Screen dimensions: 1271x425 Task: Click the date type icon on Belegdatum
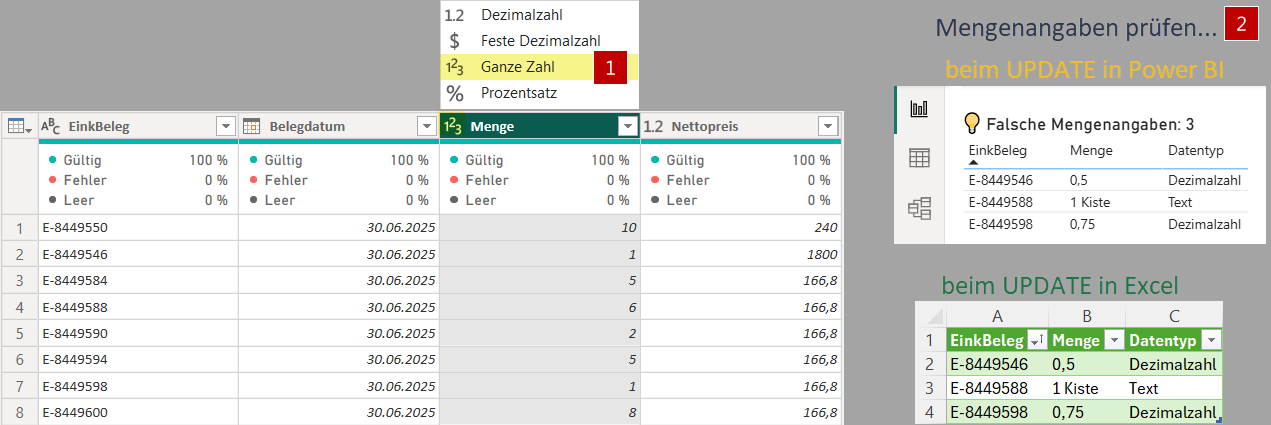[251, 126]
